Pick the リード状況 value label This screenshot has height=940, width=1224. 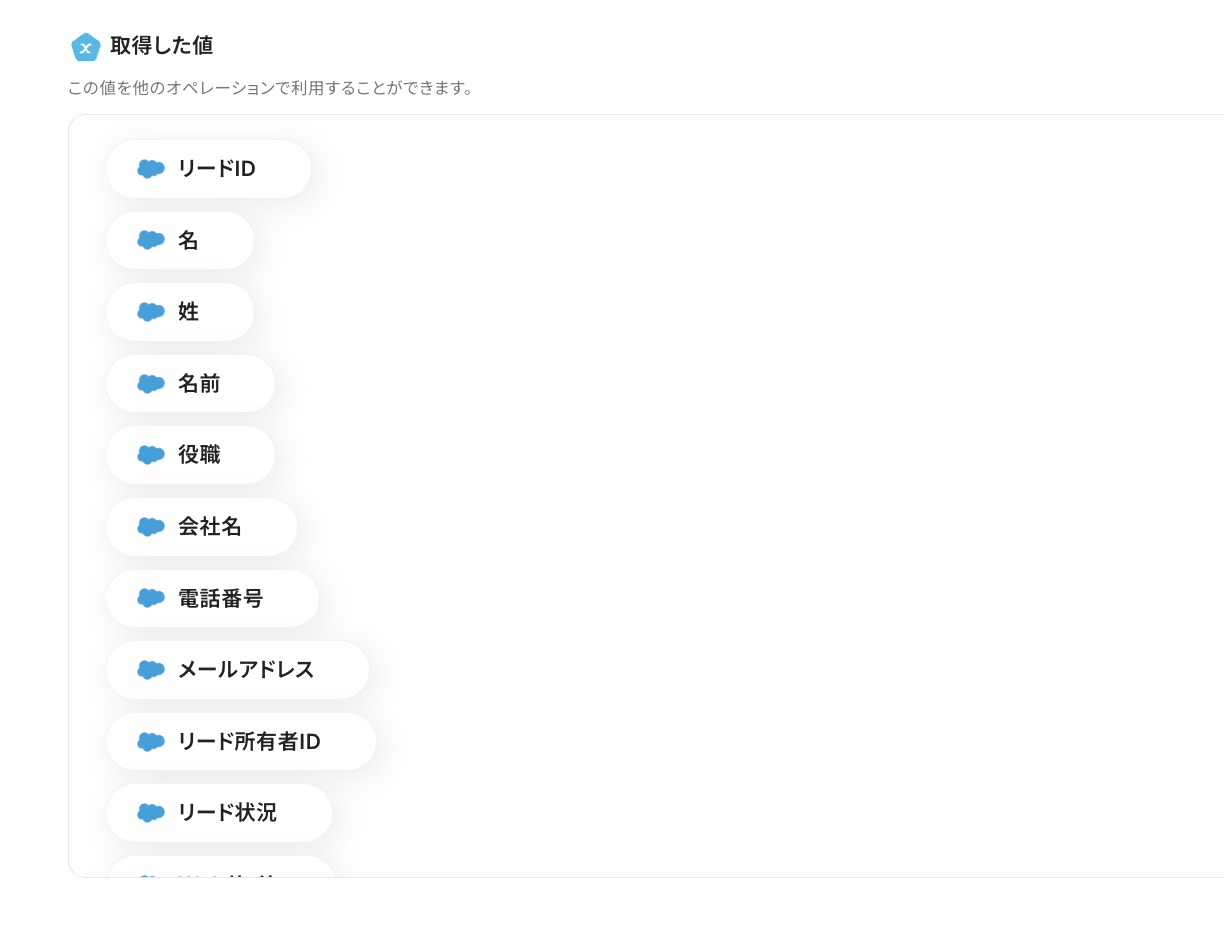[227, 813]
